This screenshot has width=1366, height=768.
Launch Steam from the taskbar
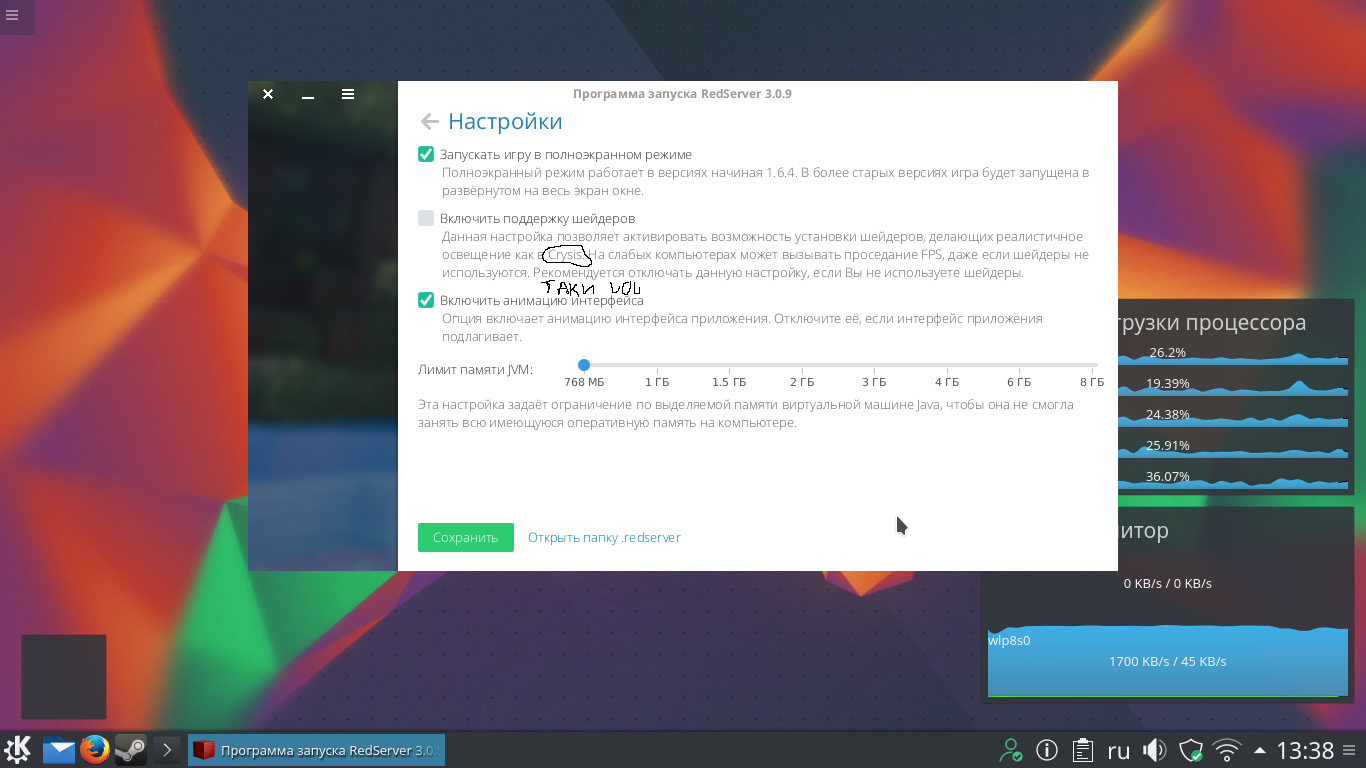(x=131, y=749)
